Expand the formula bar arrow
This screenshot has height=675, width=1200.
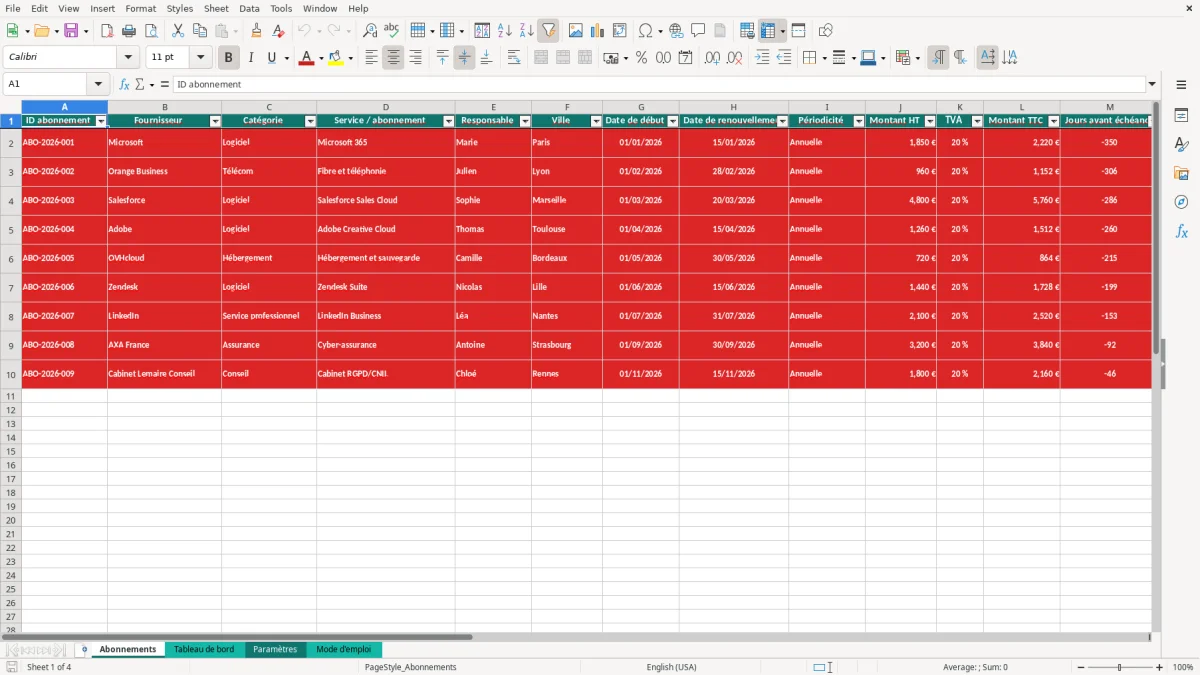click(1152, 84)
